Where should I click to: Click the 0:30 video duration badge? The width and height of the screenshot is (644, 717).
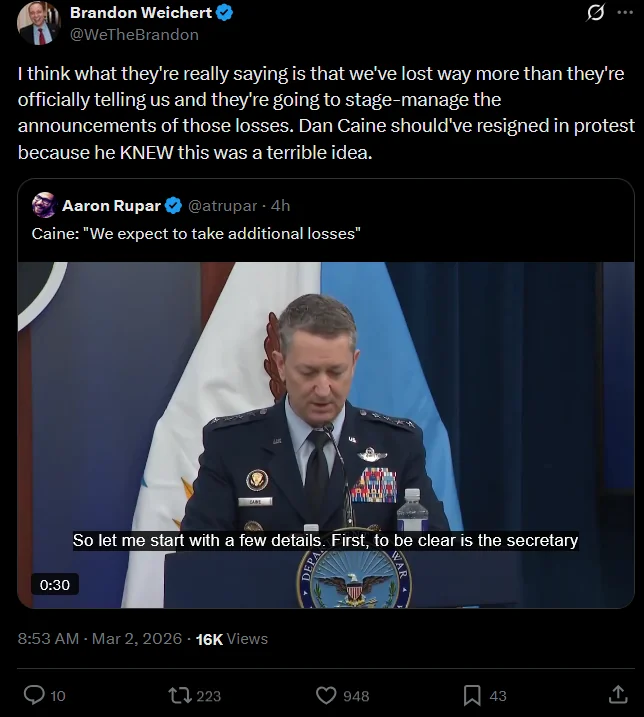[x=55, y=584]
